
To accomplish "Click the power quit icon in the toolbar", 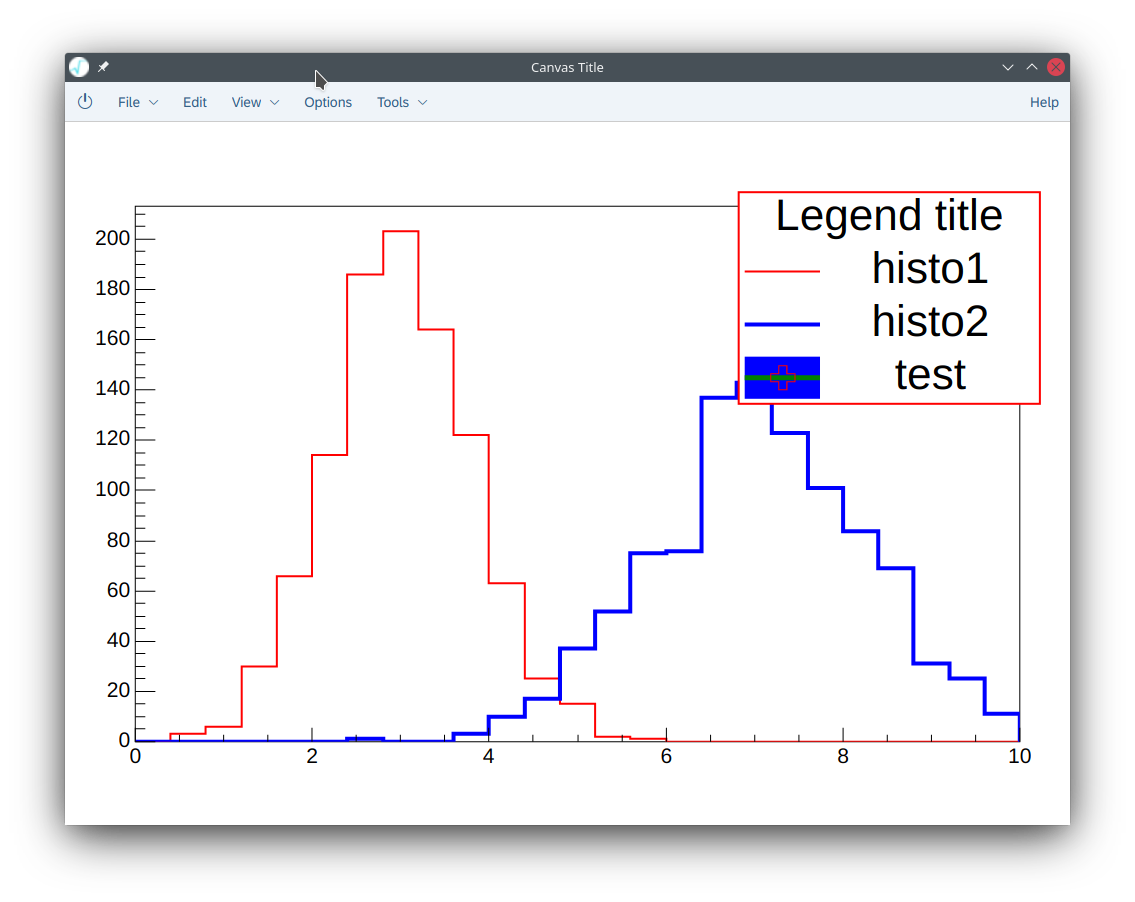I will pos(85,101).
